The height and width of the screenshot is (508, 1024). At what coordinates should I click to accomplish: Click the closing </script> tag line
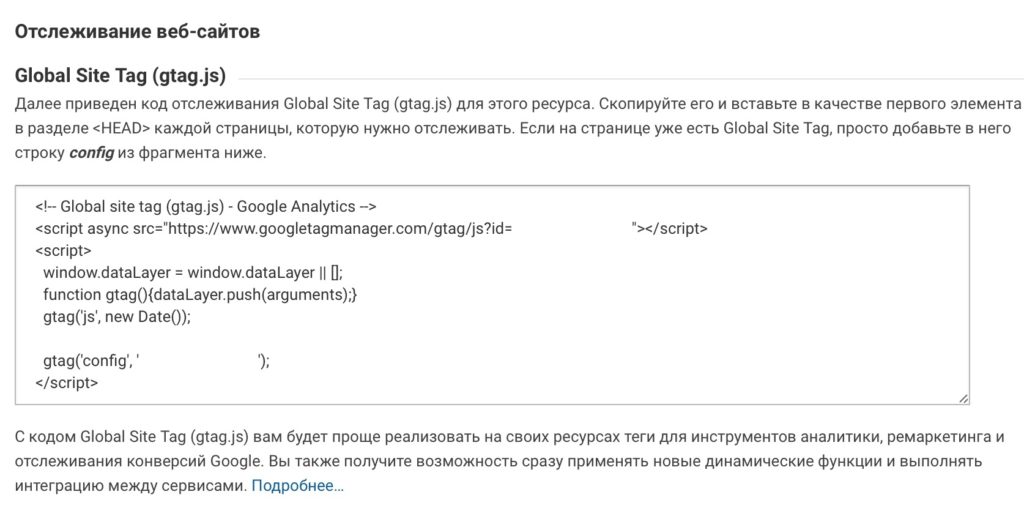tap(67, 382)
